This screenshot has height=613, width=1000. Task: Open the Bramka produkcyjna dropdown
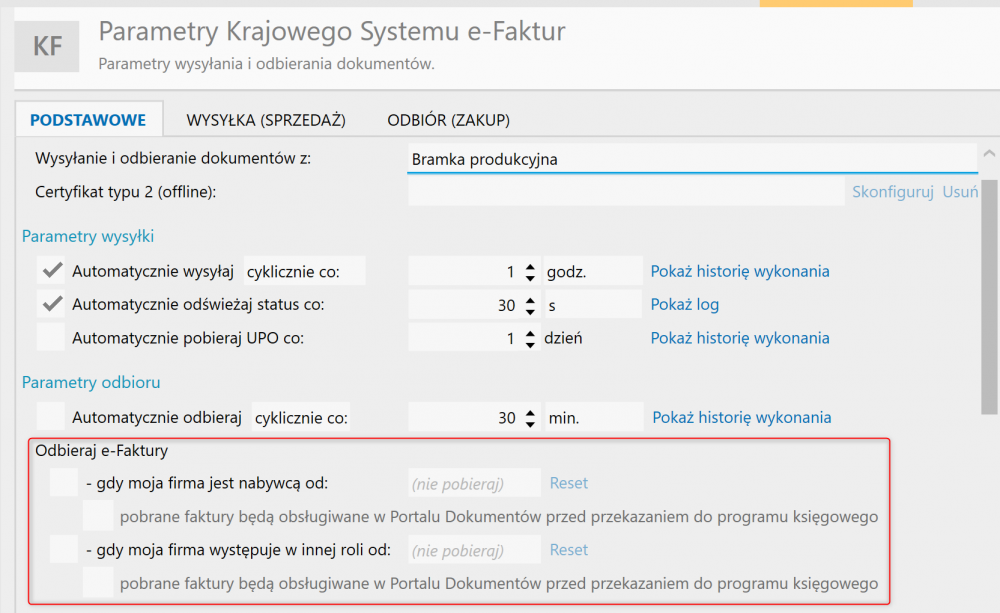click(693, 159)
